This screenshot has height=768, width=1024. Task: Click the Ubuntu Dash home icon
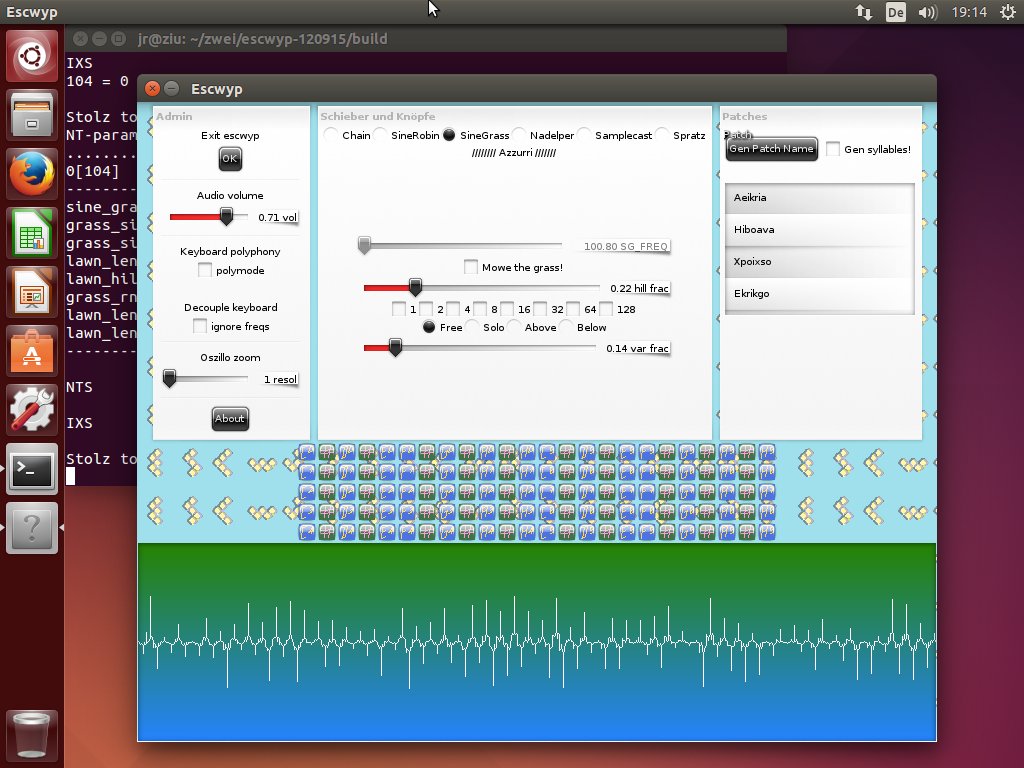pos(32,57)
